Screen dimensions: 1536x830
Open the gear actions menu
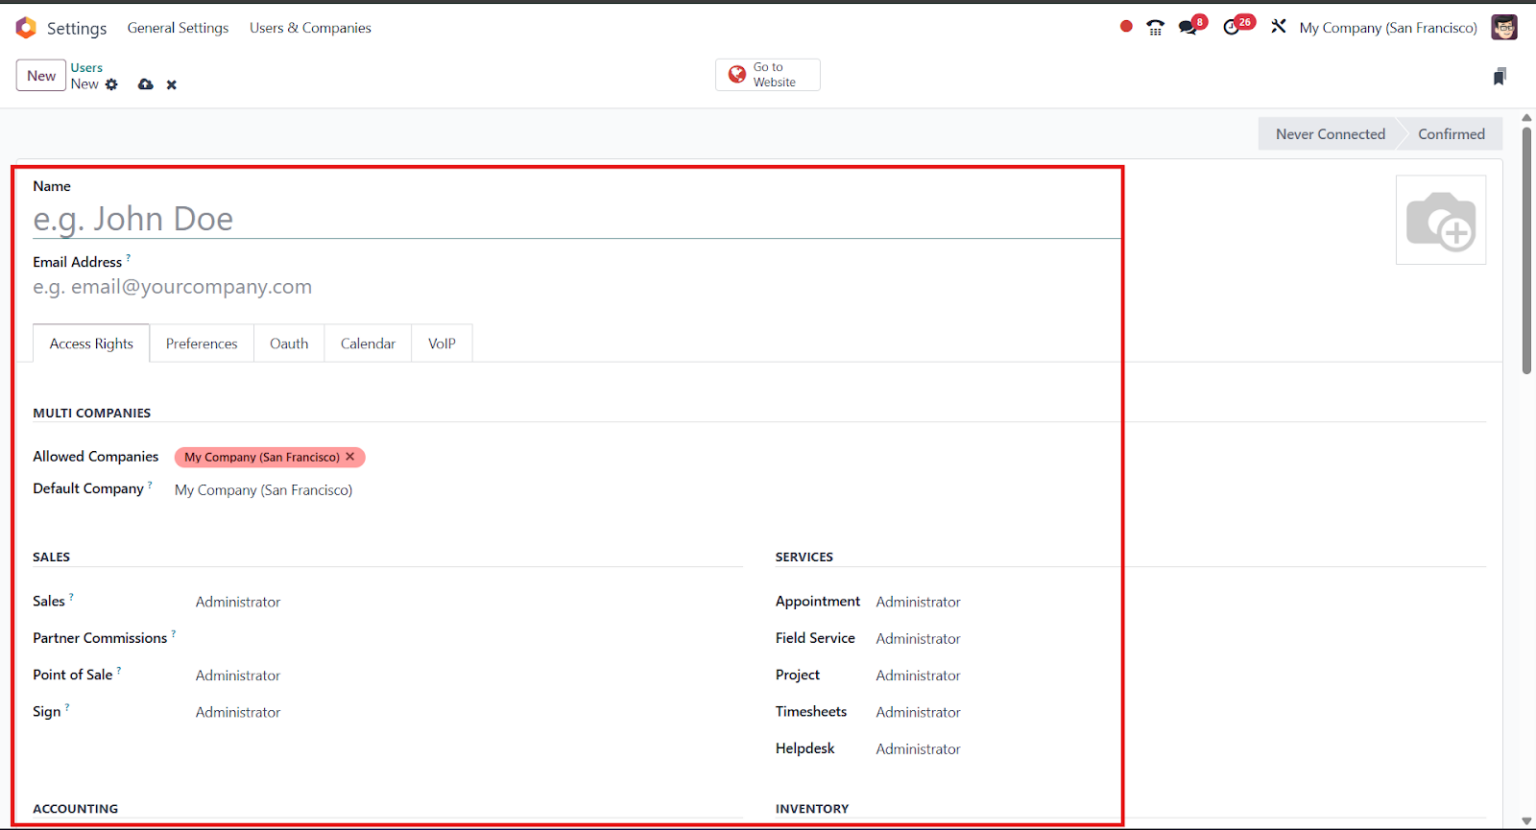111,84
